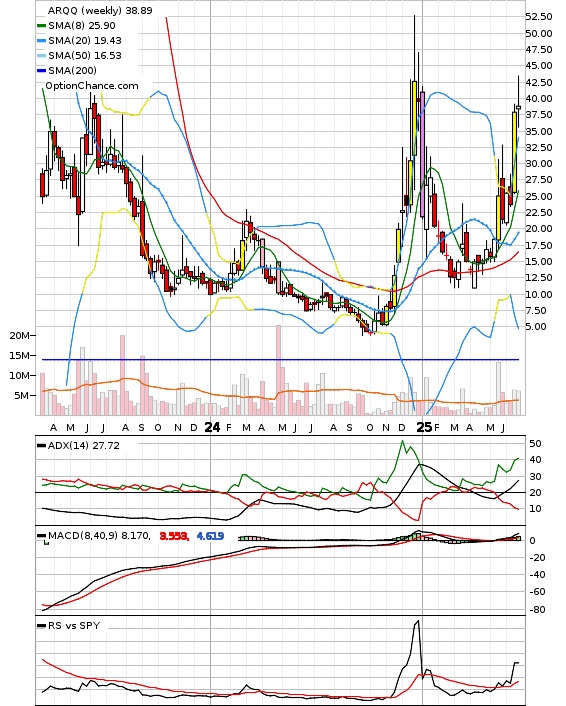Click the OptionChance.com label
Viewport: 566px width, 706px height.
click(x=92, y=86)
